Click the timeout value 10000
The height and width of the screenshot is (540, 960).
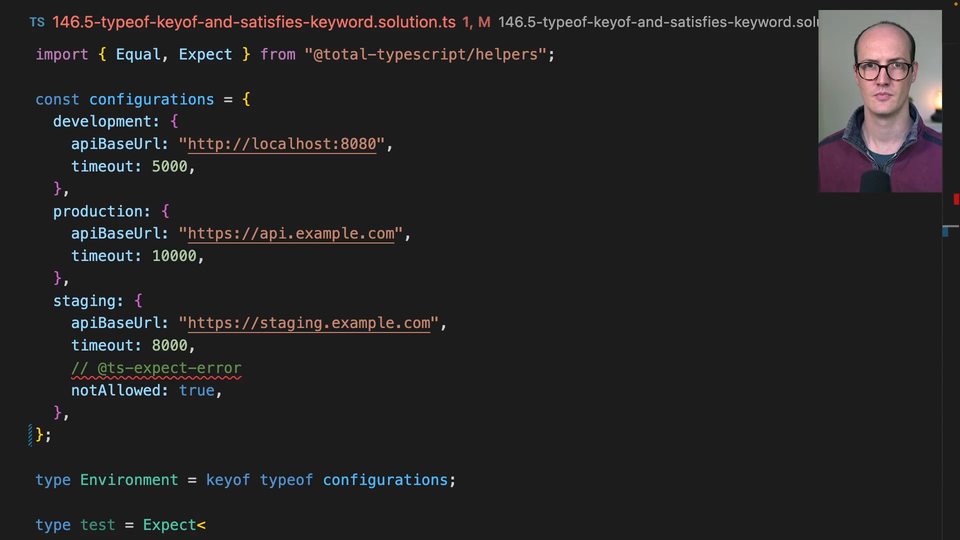pos(174,256)
